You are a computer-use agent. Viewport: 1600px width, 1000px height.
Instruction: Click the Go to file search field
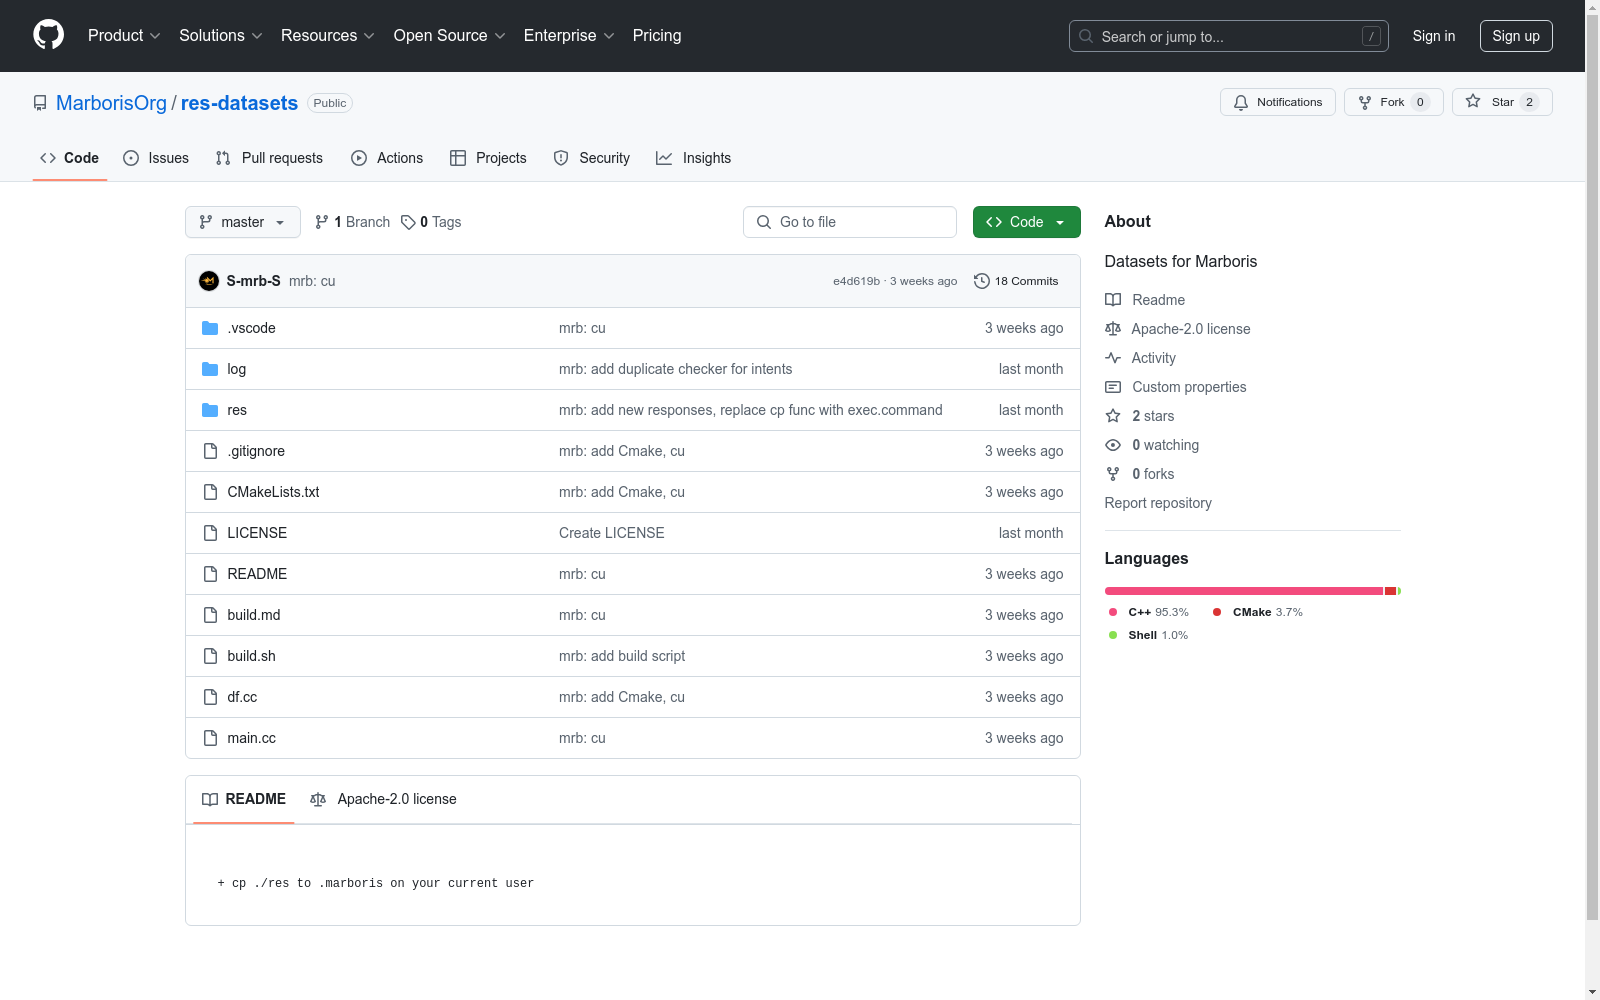(x=850, y=222)
